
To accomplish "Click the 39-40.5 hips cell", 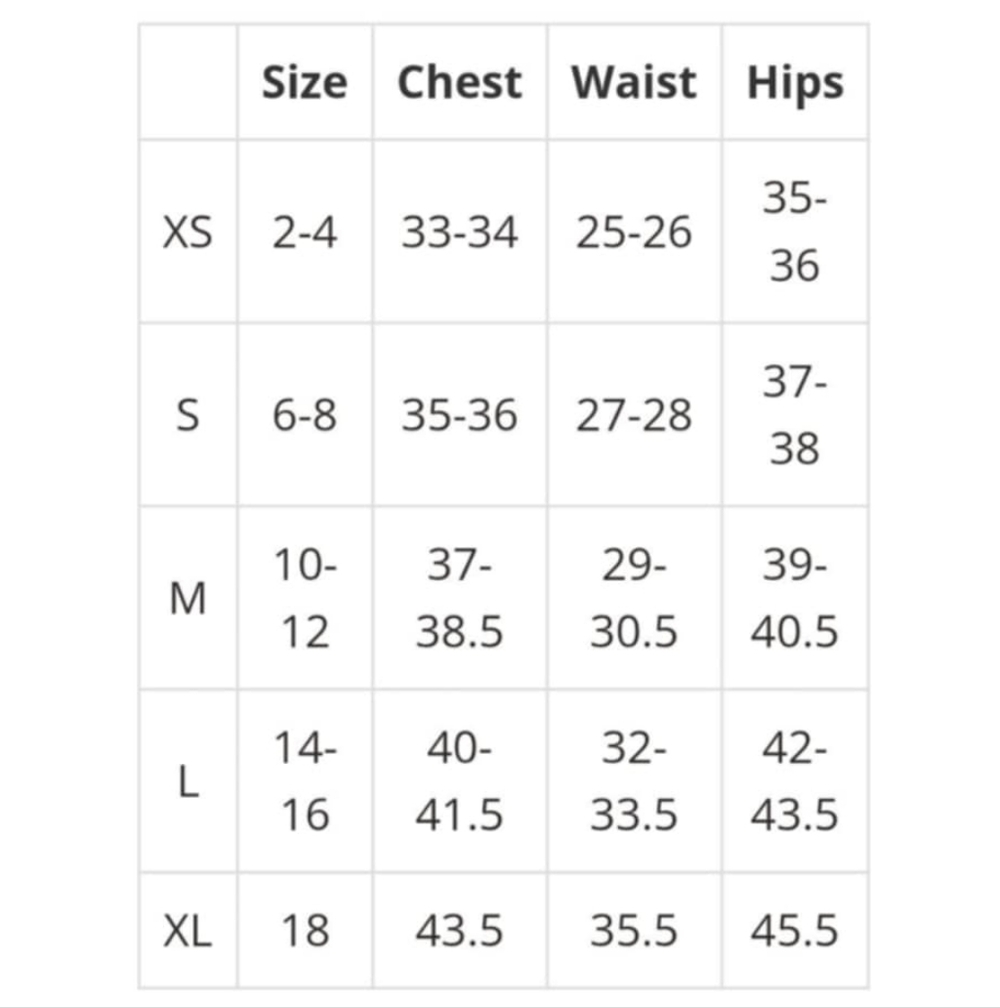I will 795,599.
